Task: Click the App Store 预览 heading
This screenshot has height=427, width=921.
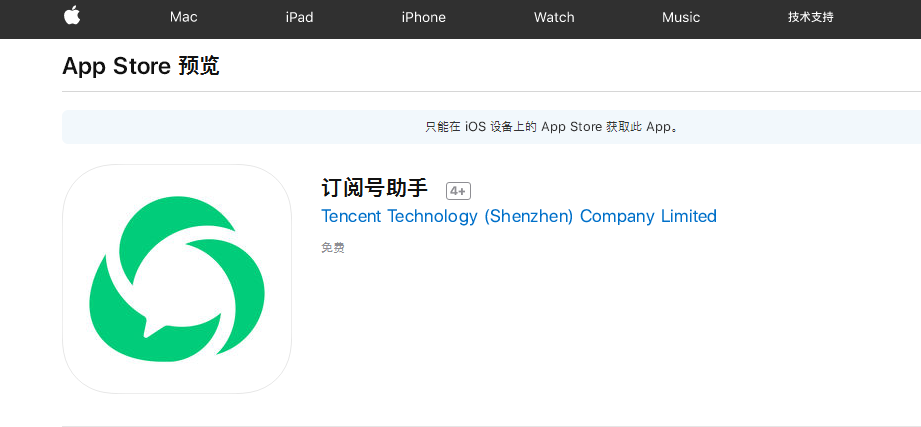Action: [x=141, y=66]
